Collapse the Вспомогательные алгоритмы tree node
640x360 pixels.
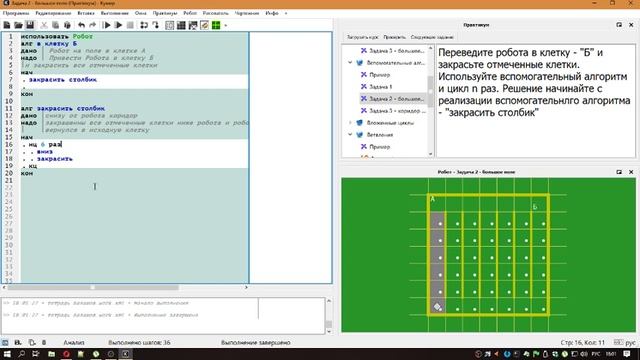tap(350, 63)
